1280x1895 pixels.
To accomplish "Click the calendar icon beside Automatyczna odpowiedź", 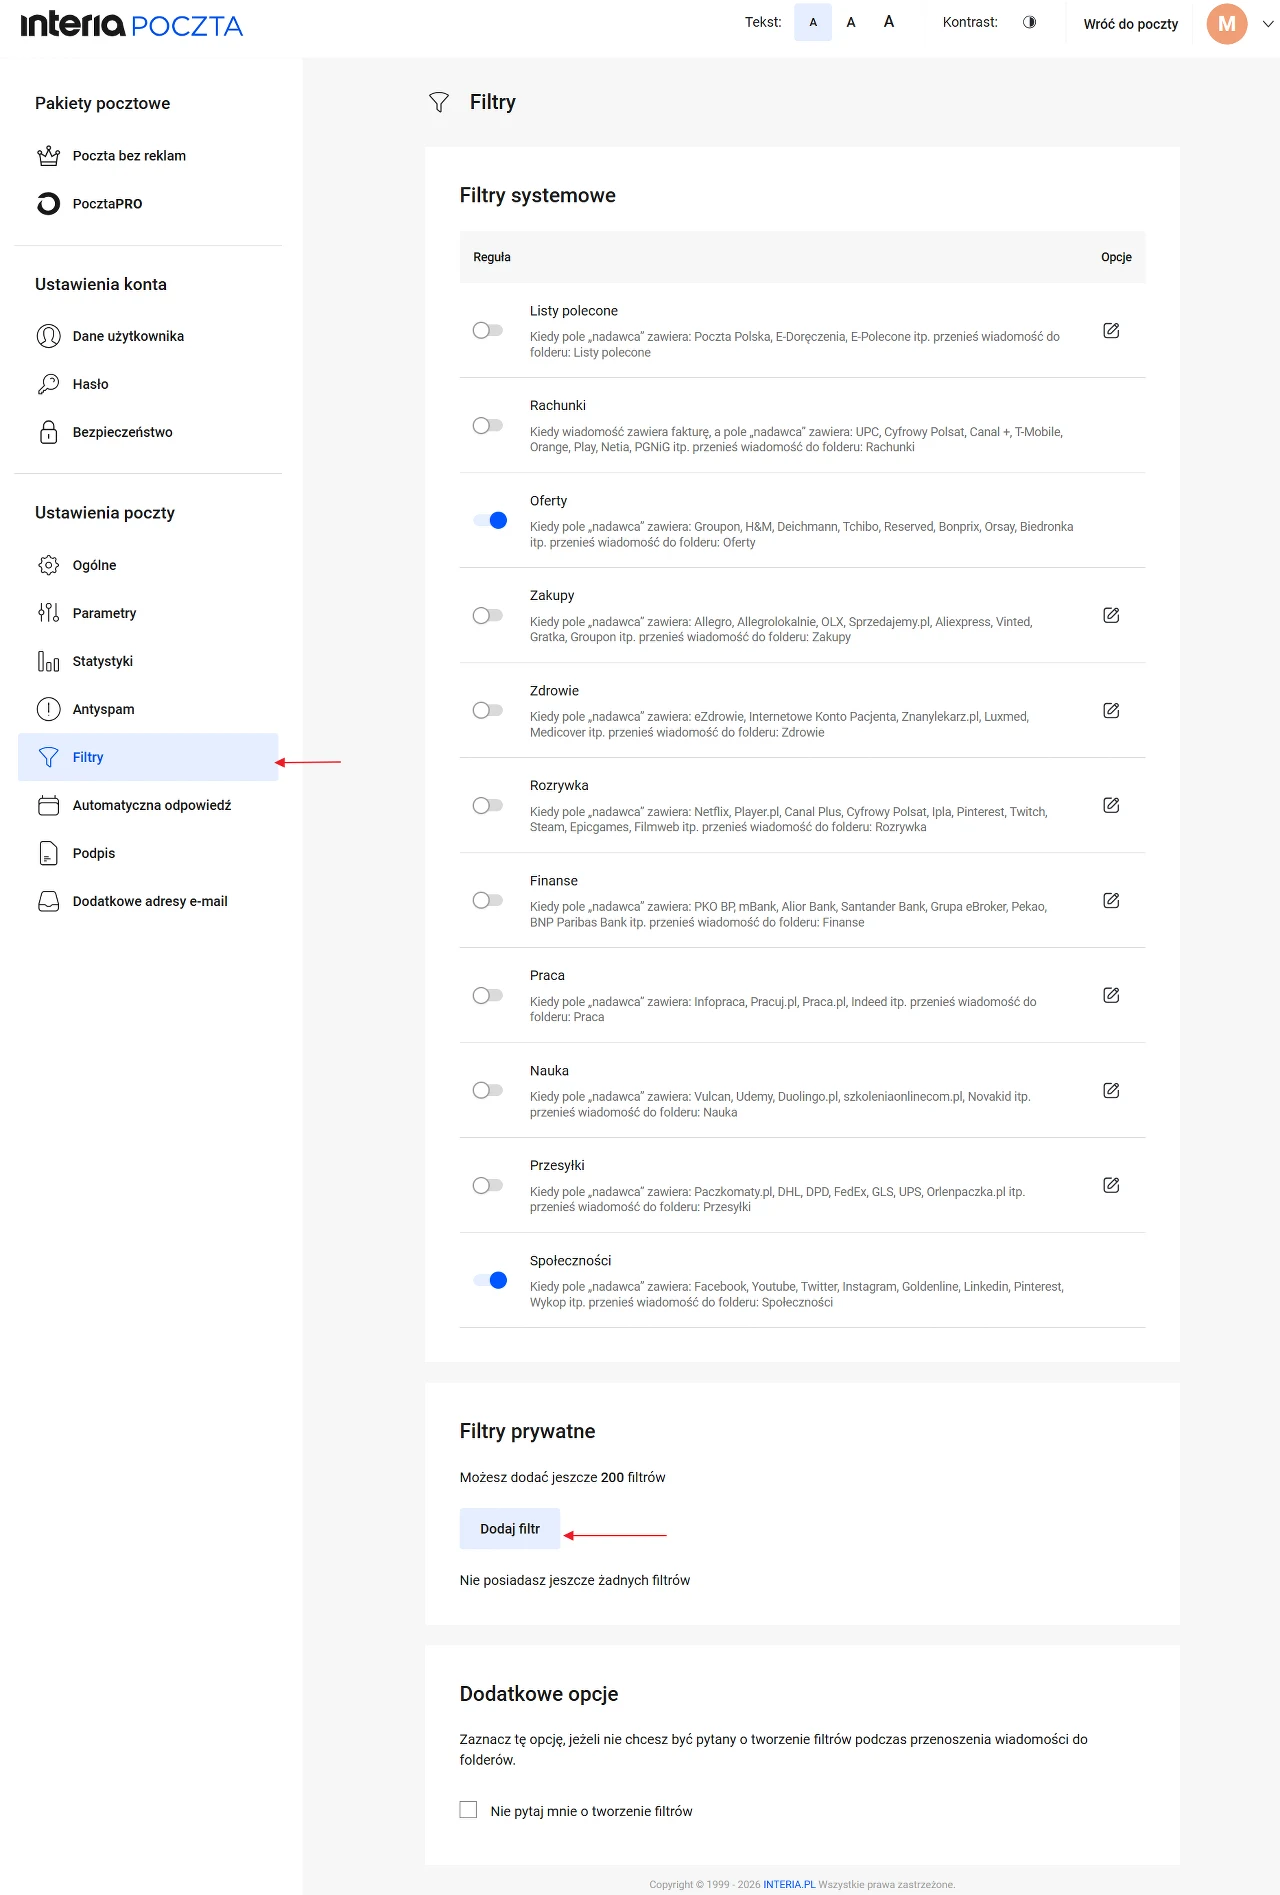I will tap(48, 805).
